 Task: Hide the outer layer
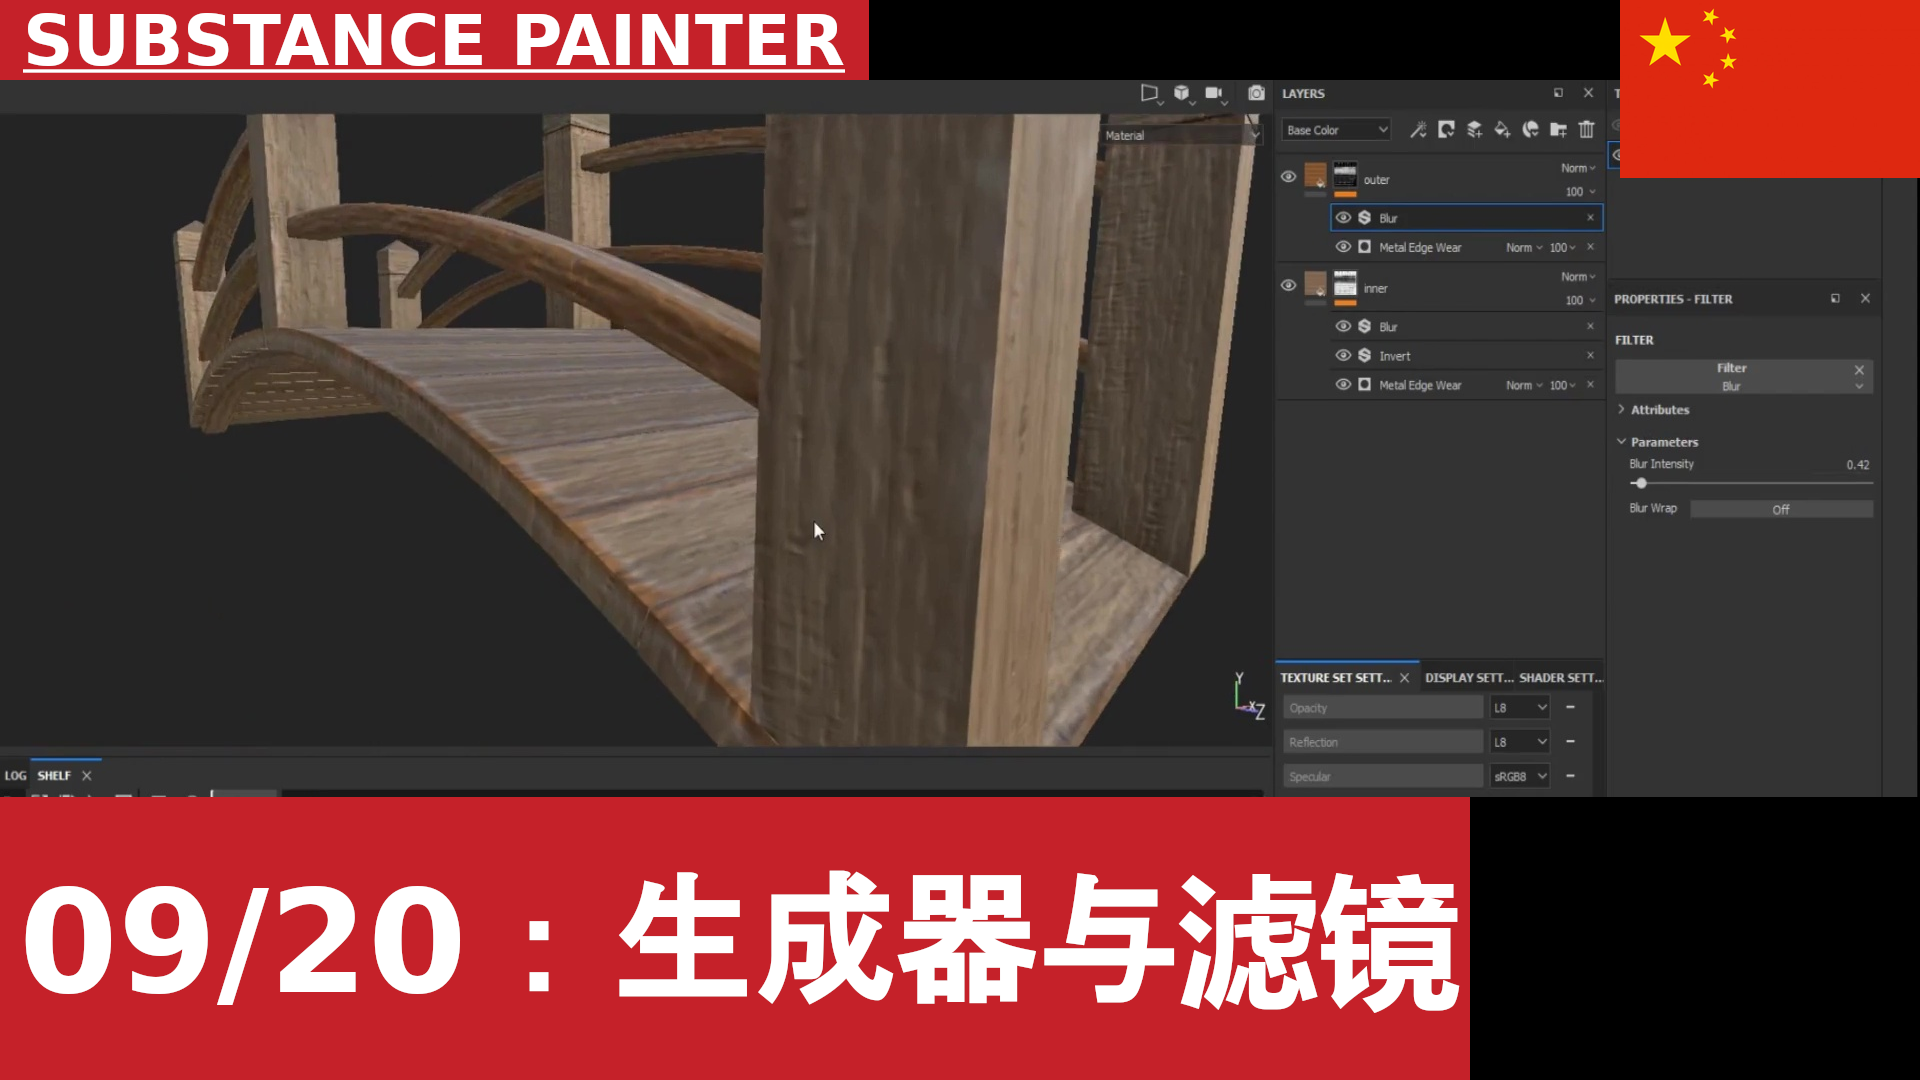point(1288,177)
